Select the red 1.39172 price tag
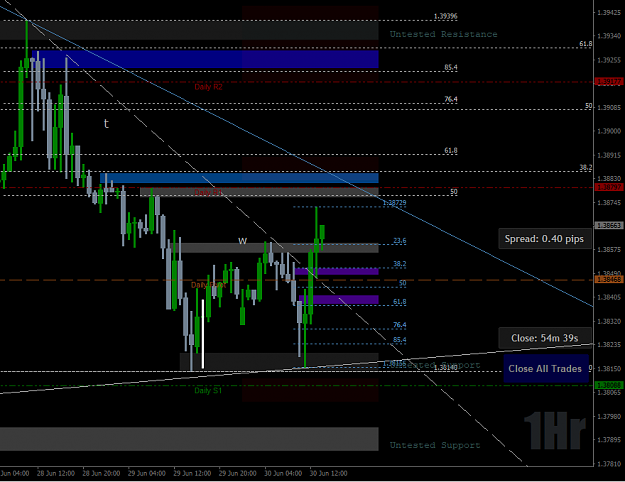 [x=609, y=82]
